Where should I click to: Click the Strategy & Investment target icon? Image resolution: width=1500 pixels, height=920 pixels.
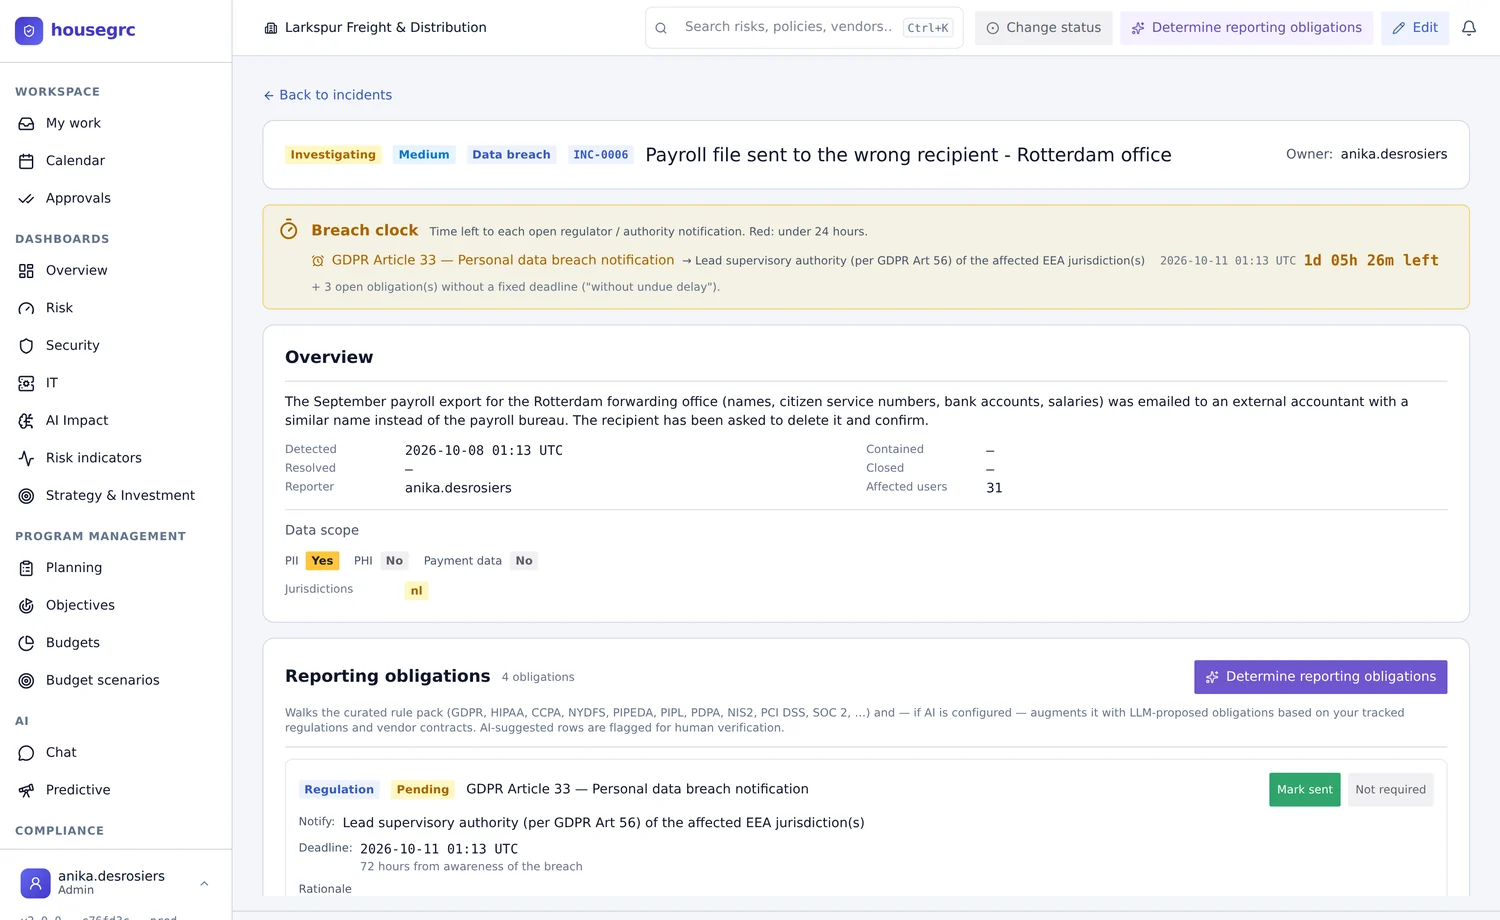point(26,496)
